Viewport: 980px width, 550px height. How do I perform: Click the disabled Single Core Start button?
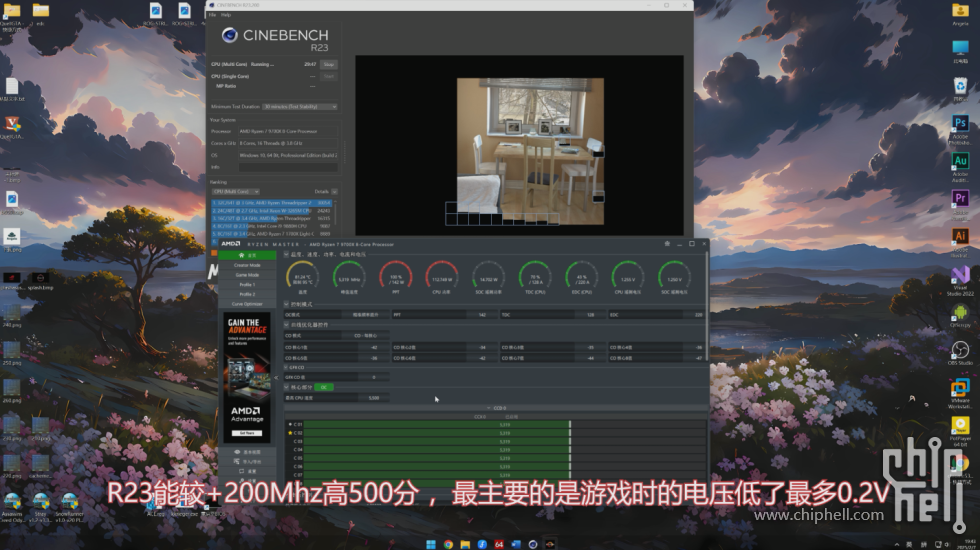[329, 76]
